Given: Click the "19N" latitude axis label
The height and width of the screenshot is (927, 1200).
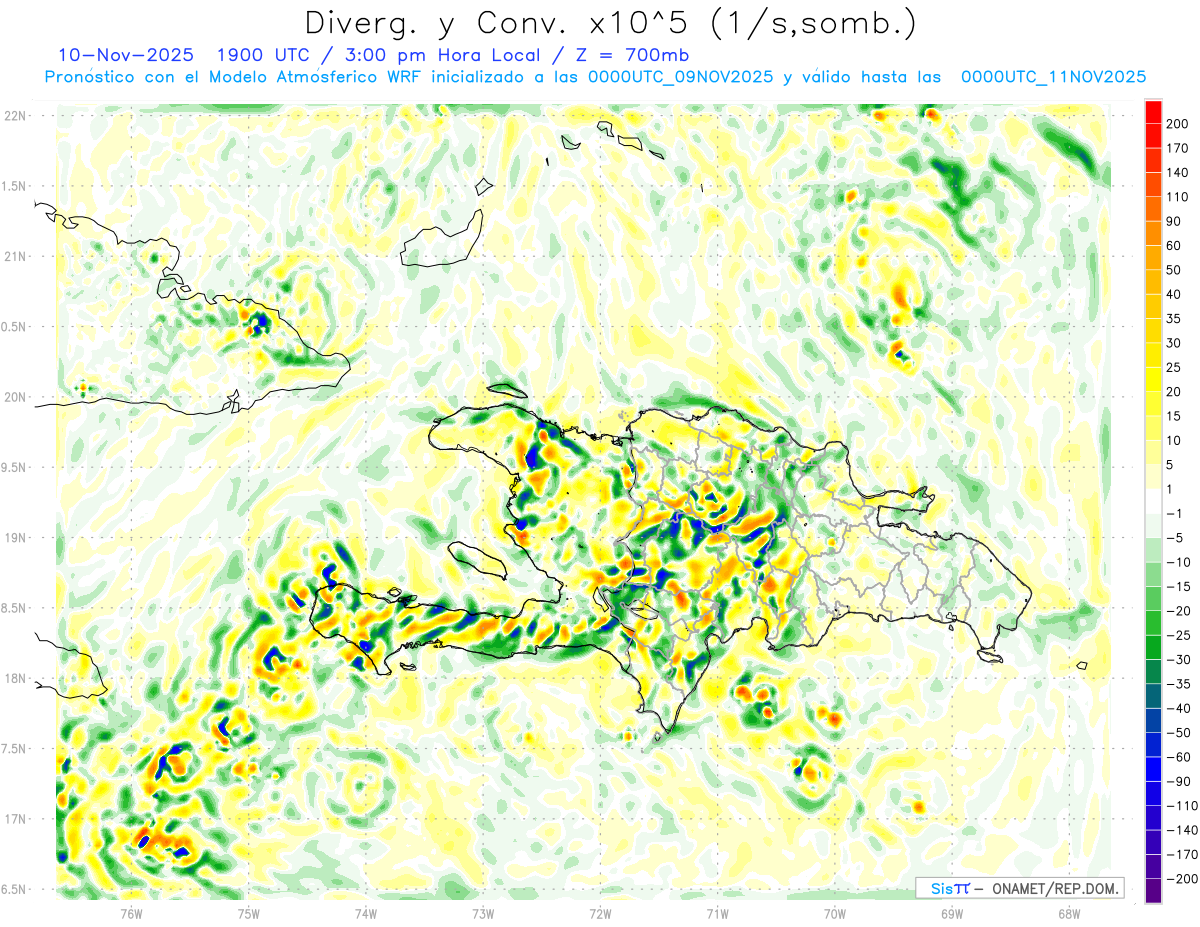Looking at the screenshot, I should tap(15, 538).
